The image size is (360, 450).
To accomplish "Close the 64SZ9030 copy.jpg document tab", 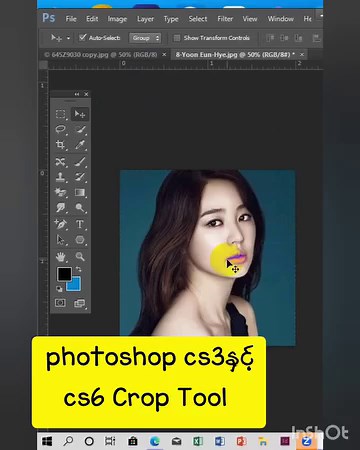I will click(164, 54).
